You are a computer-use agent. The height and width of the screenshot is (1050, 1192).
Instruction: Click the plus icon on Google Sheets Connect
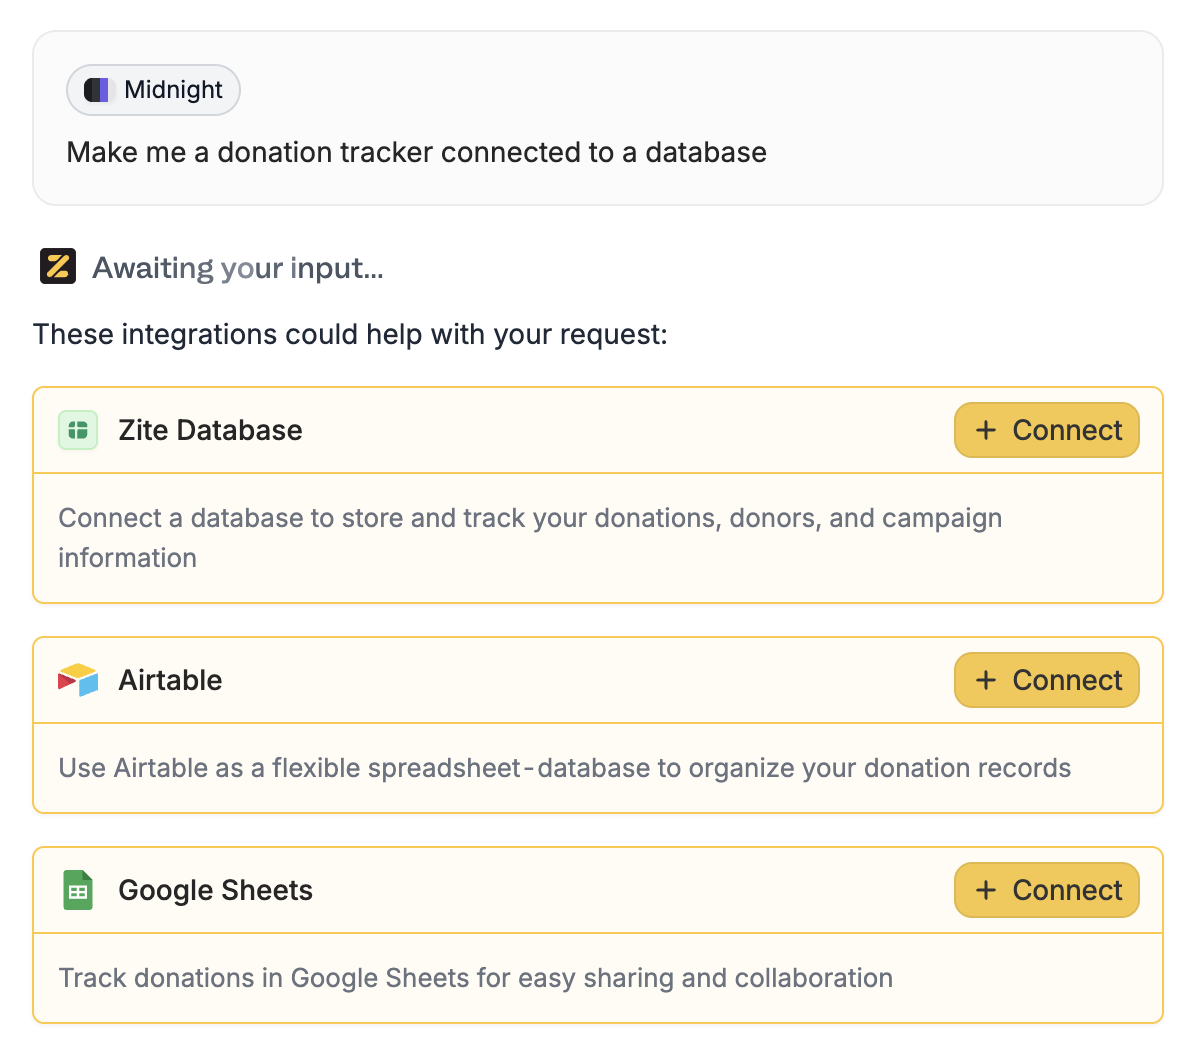987,890
